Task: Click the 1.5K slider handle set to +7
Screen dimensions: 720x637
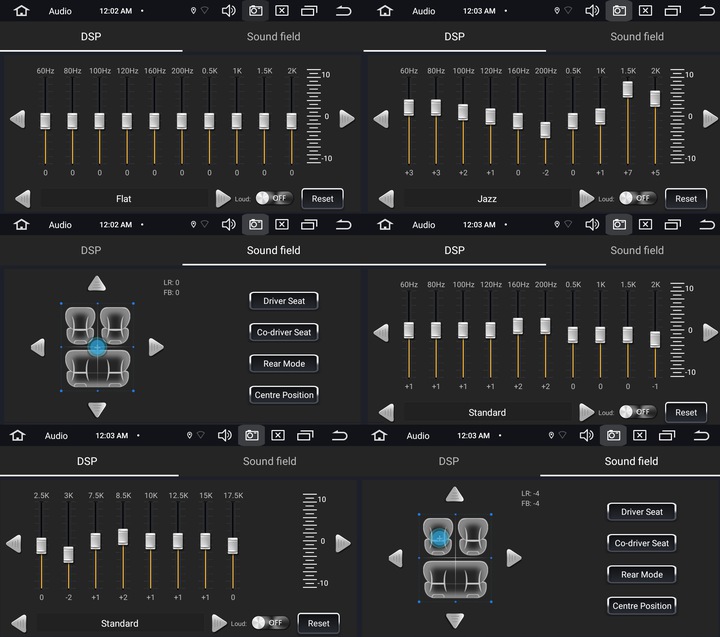Action: 628,89
